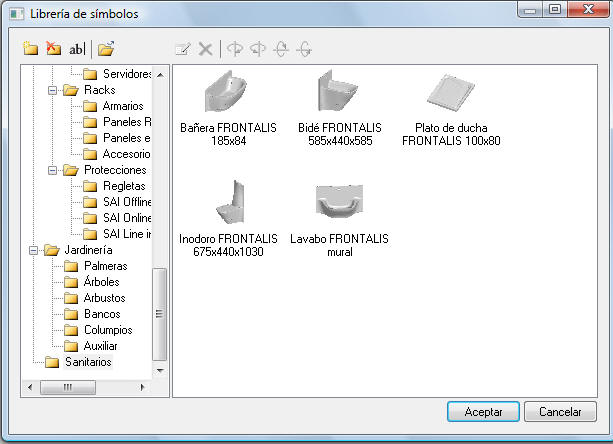Image resolution: width=613 pixels, height=444 pixels.
Task: Maximize the Librería de símbolos window
Action: point(555,9)
